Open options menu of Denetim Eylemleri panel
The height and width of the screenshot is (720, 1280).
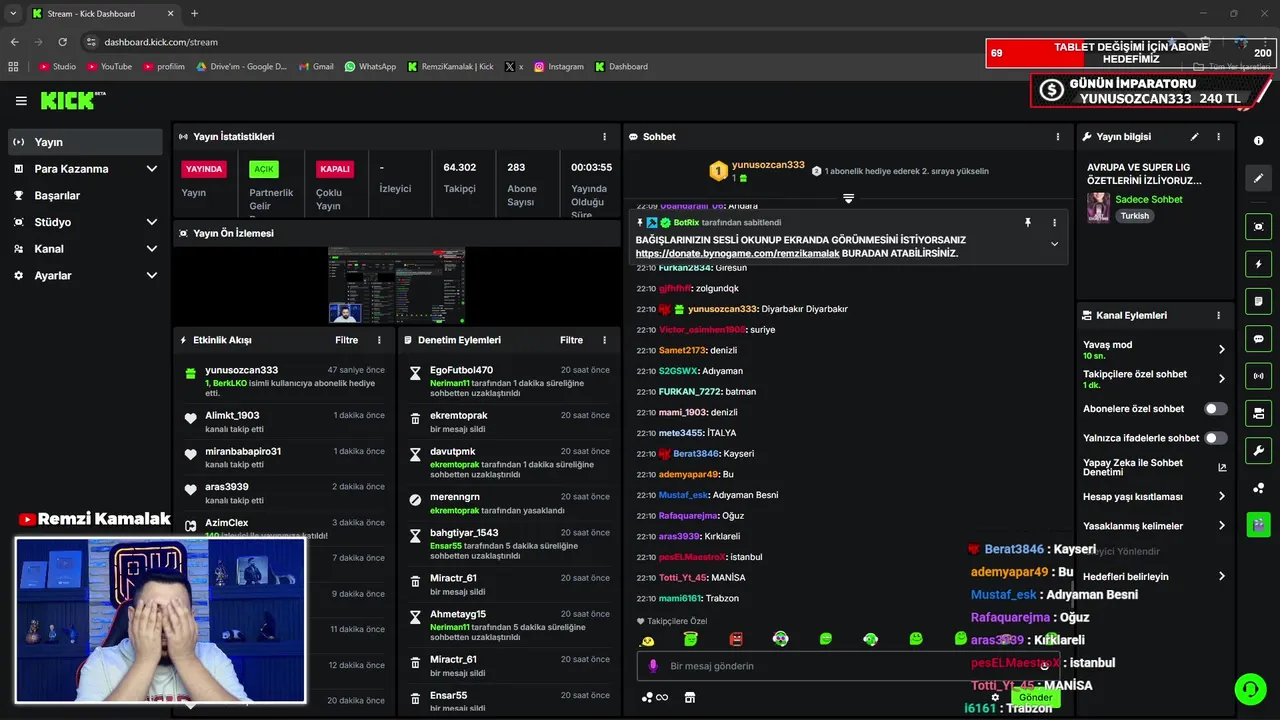pos(604,340)
